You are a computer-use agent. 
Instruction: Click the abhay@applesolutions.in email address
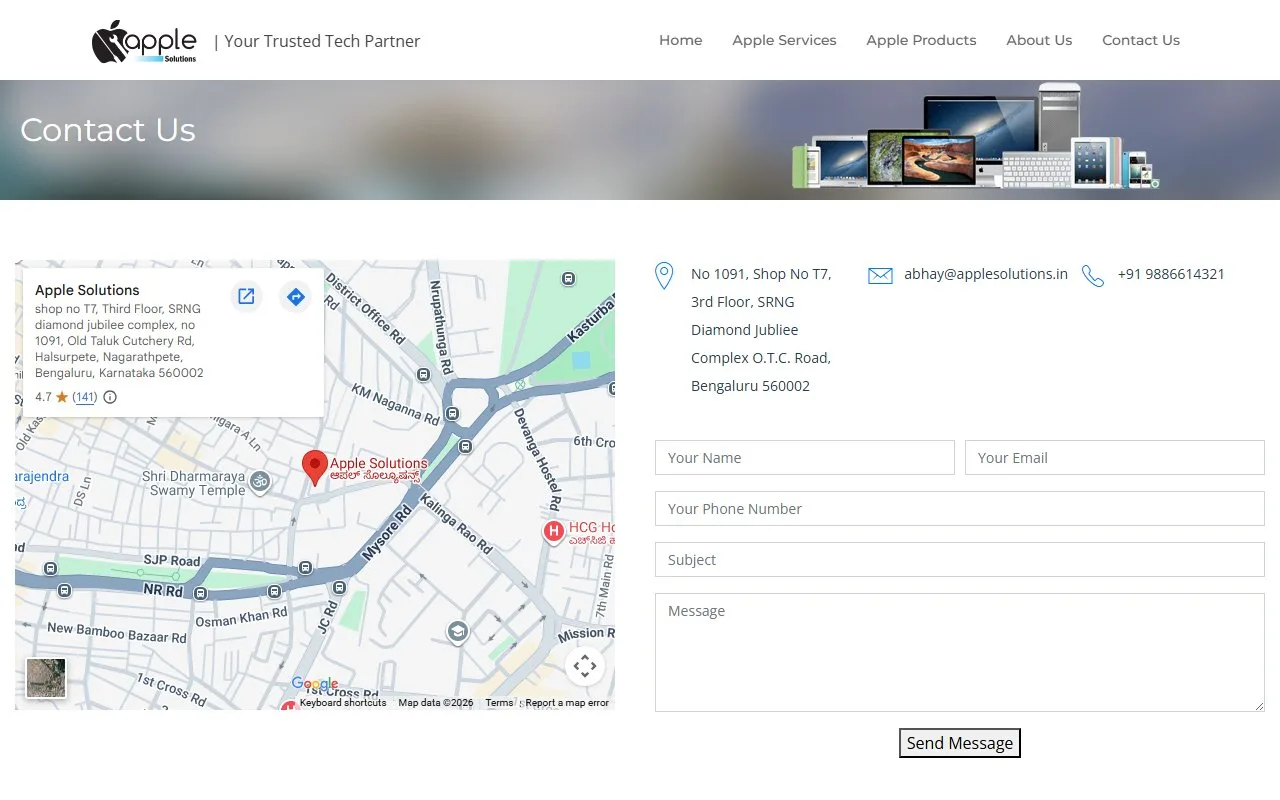pos(986,274)
